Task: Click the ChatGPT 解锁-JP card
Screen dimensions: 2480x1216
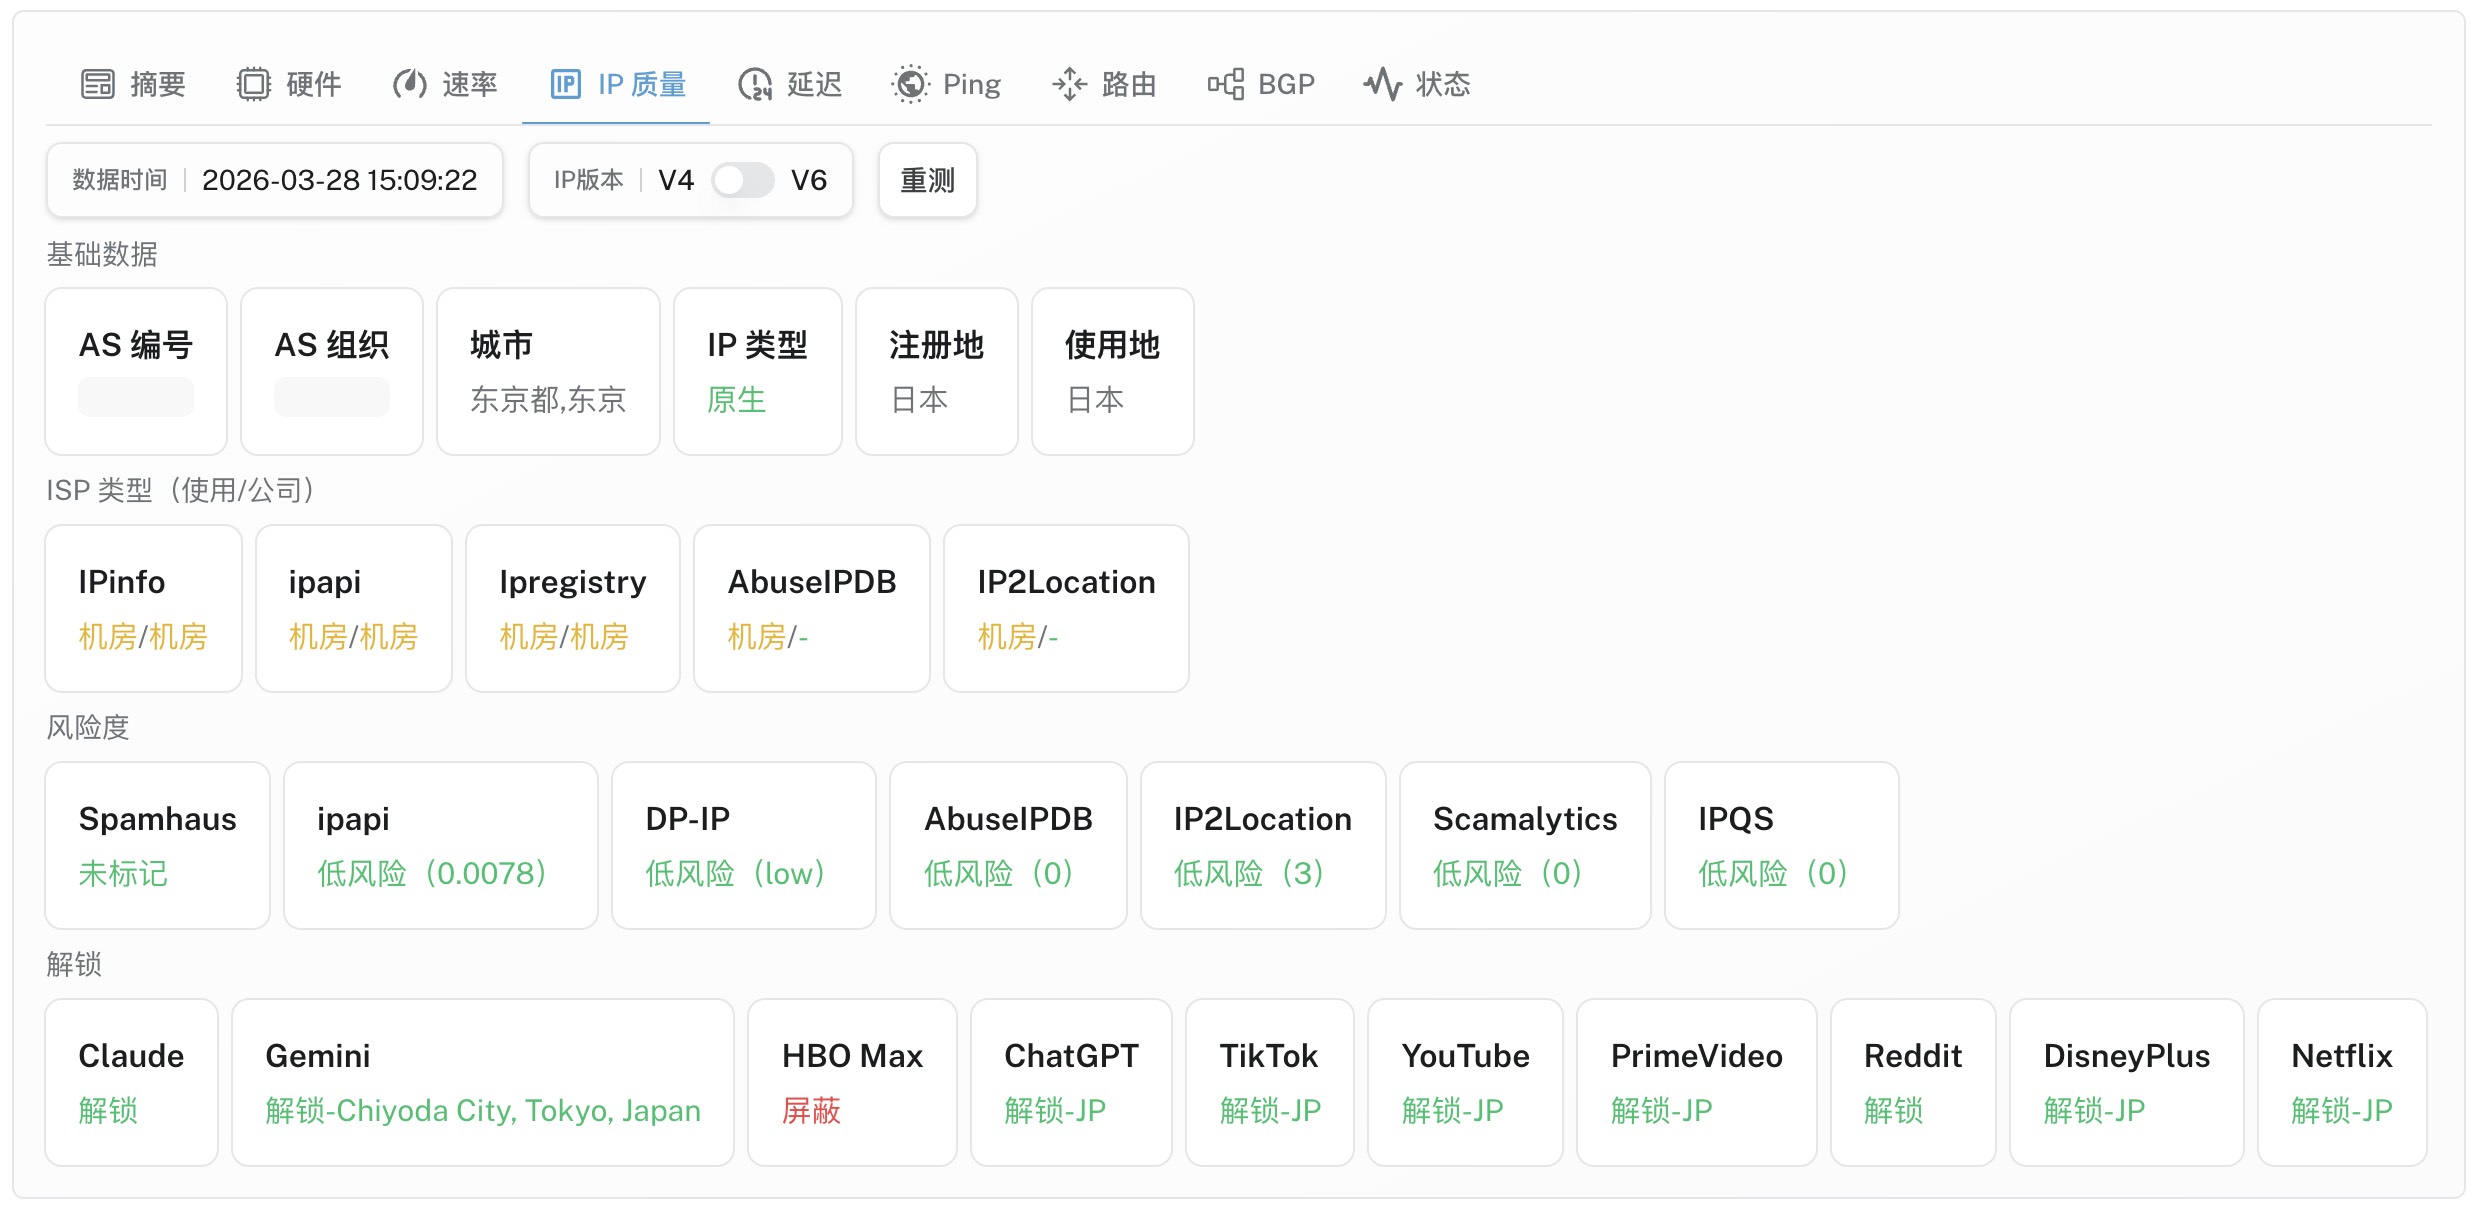Action: click(x=1071, y=1083)
